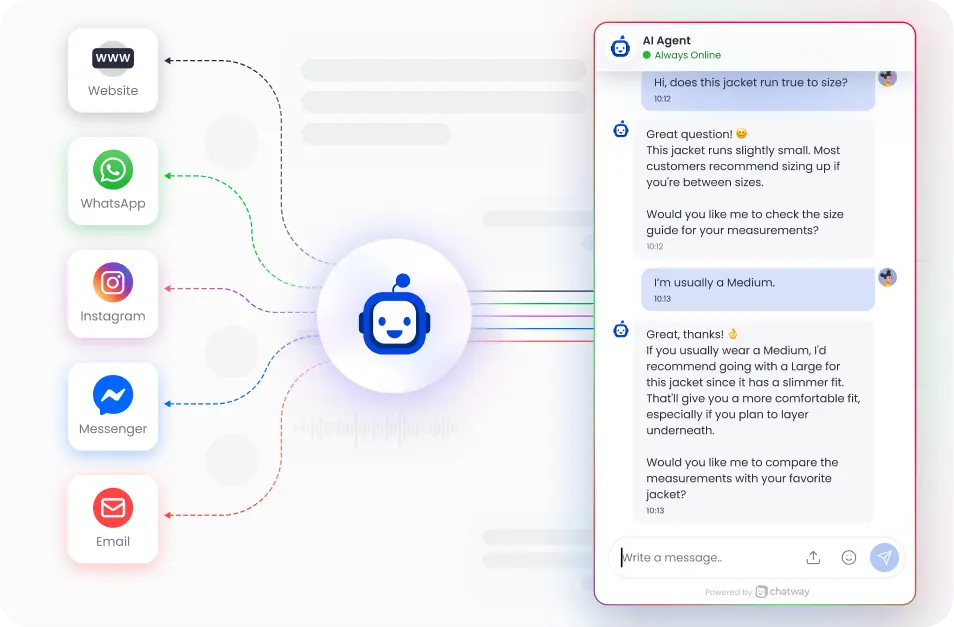Image resolution: width=954 pixels, height=627 pixels.
Task: Click the Messenger label text
Action: point(113,429)
